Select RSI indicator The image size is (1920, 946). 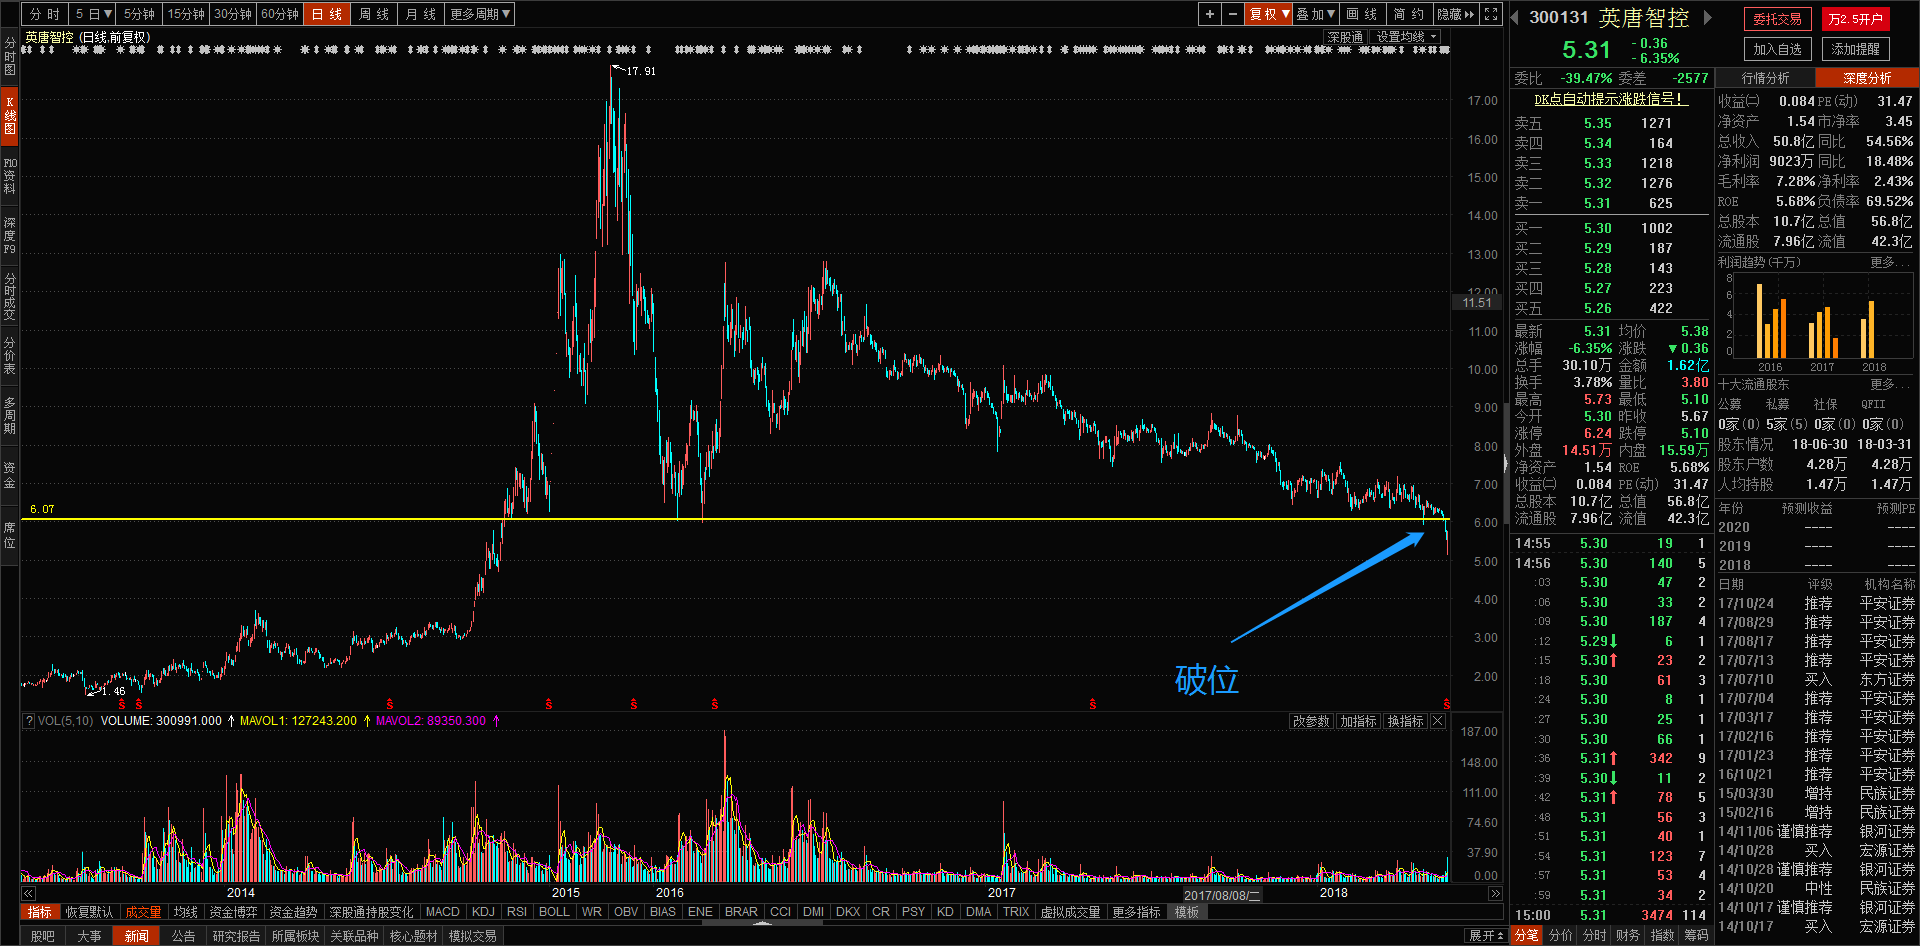(517, 912)
